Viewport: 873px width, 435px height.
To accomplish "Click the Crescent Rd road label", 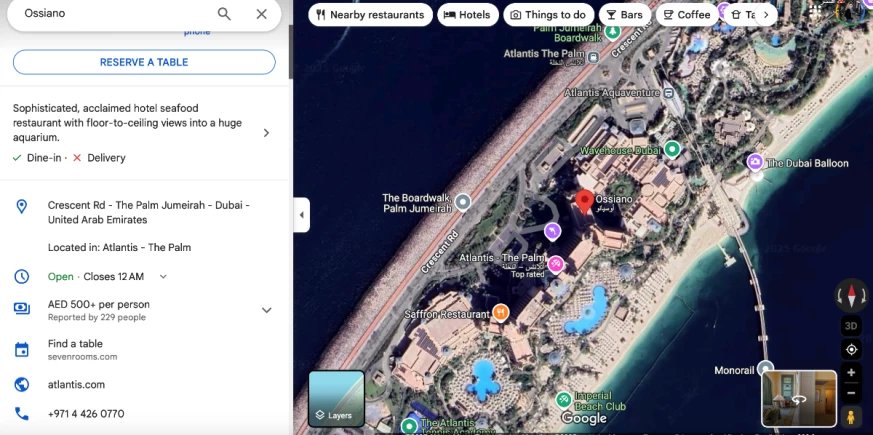I will [x=440, y=252].
